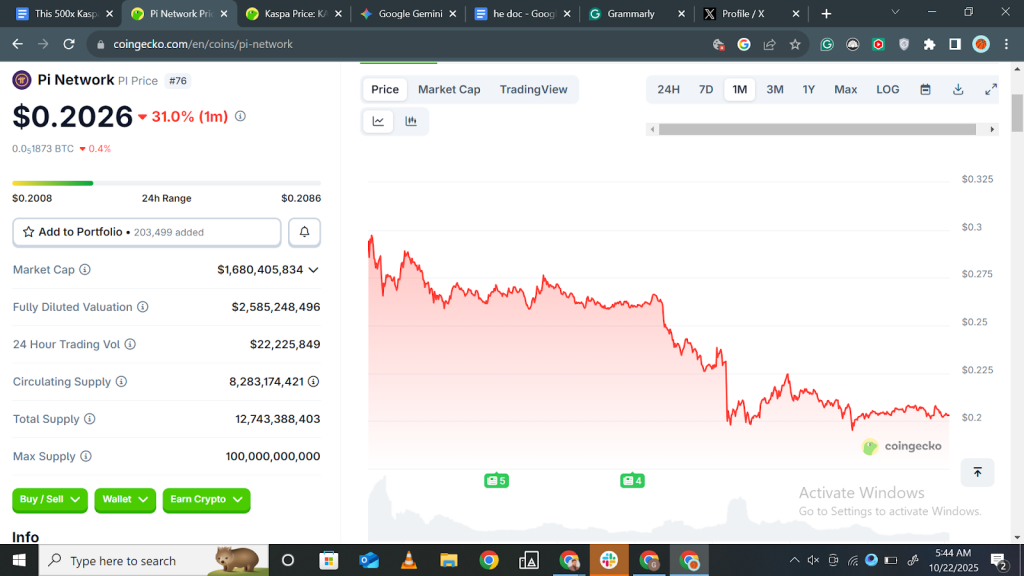Screen dimensions: 1024x576
Task: Bookmark this page with star icon
Action: tap(795, 44)
